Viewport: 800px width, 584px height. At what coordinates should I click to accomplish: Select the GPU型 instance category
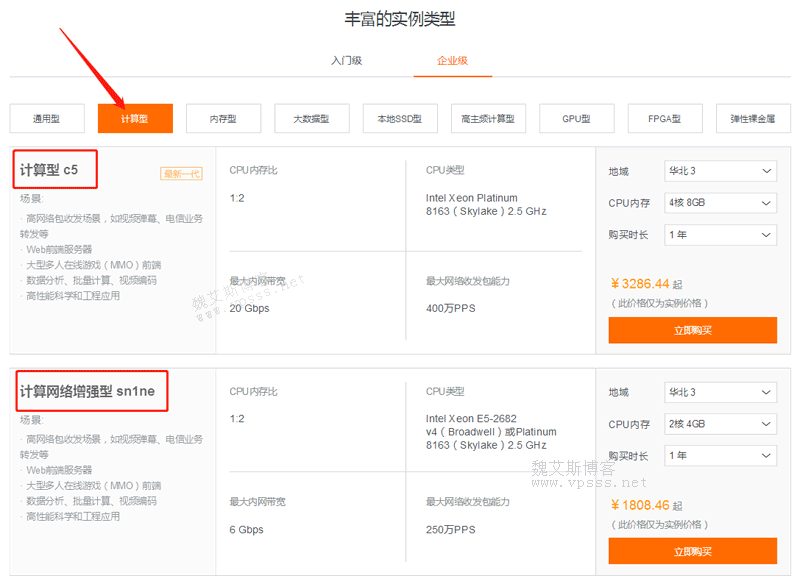[x=576, y=119]
